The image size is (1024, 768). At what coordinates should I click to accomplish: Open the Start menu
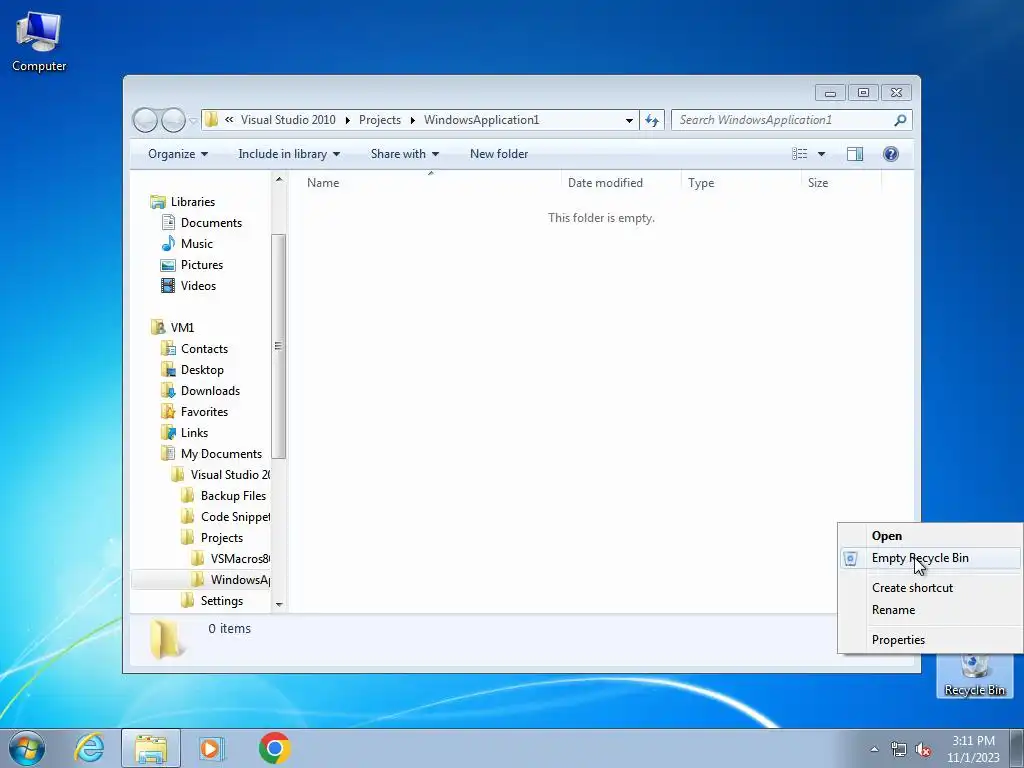pos(27,748)
